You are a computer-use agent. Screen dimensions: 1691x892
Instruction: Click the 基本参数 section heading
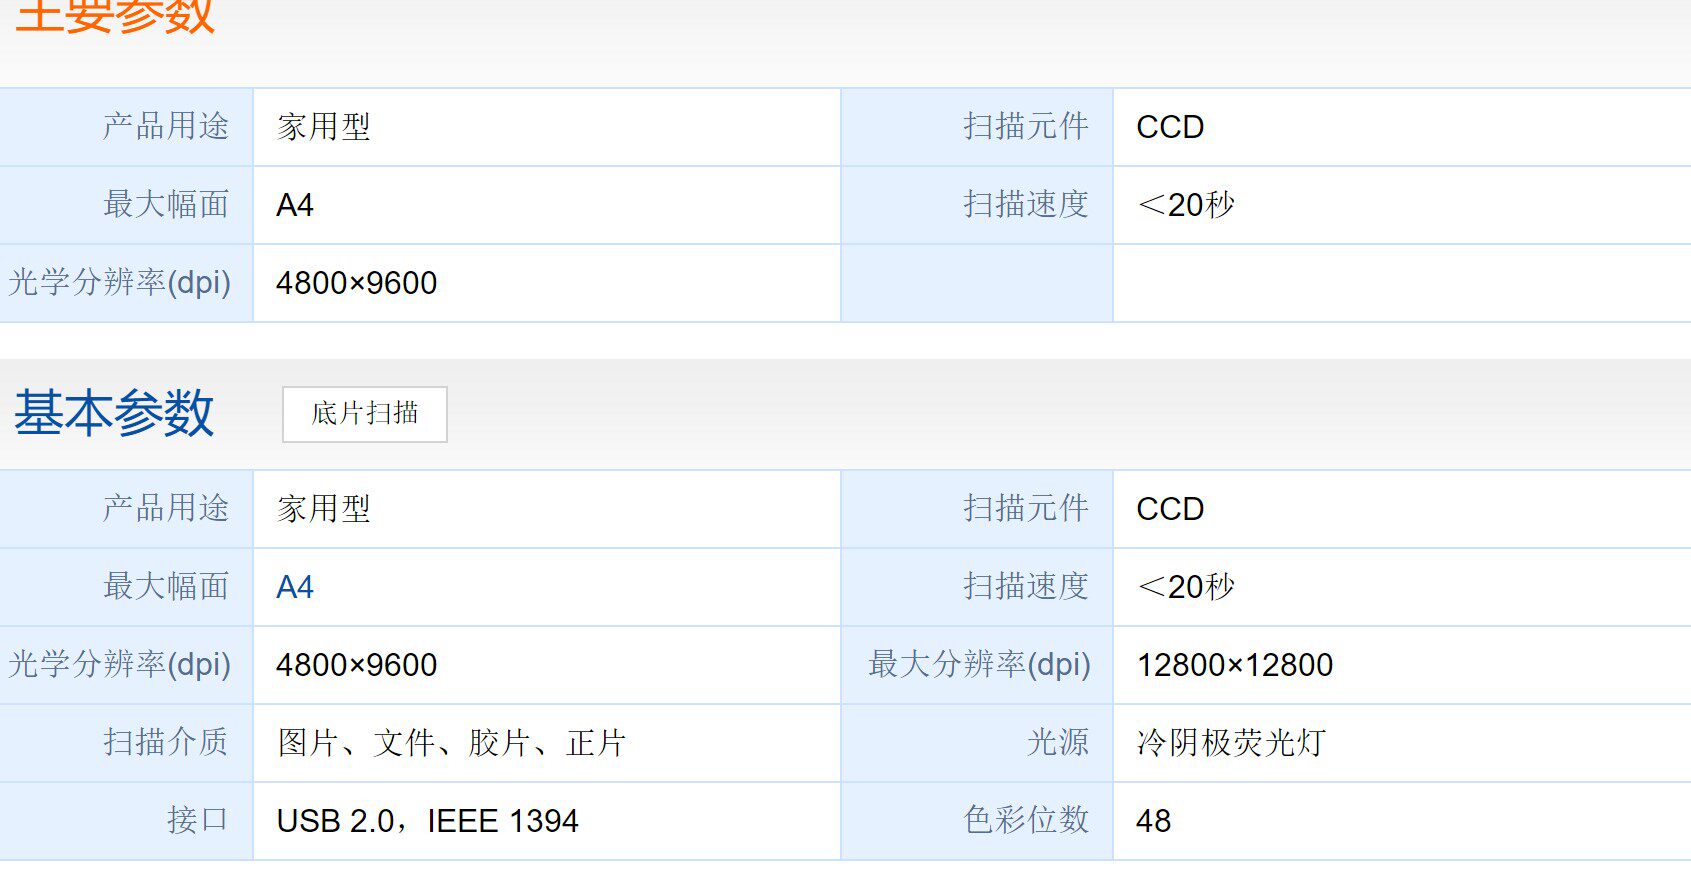(114, 413)
